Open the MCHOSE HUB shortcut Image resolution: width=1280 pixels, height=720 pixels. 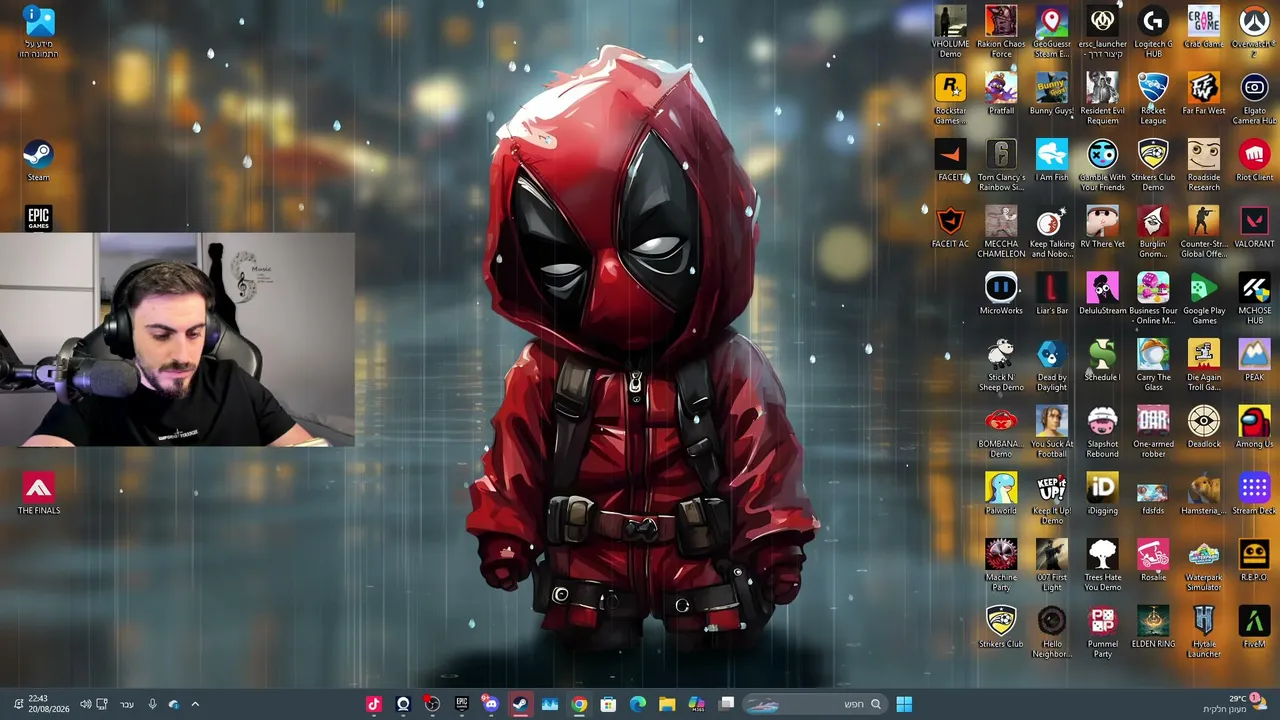pyautogui.click(x=1254, y=298)
